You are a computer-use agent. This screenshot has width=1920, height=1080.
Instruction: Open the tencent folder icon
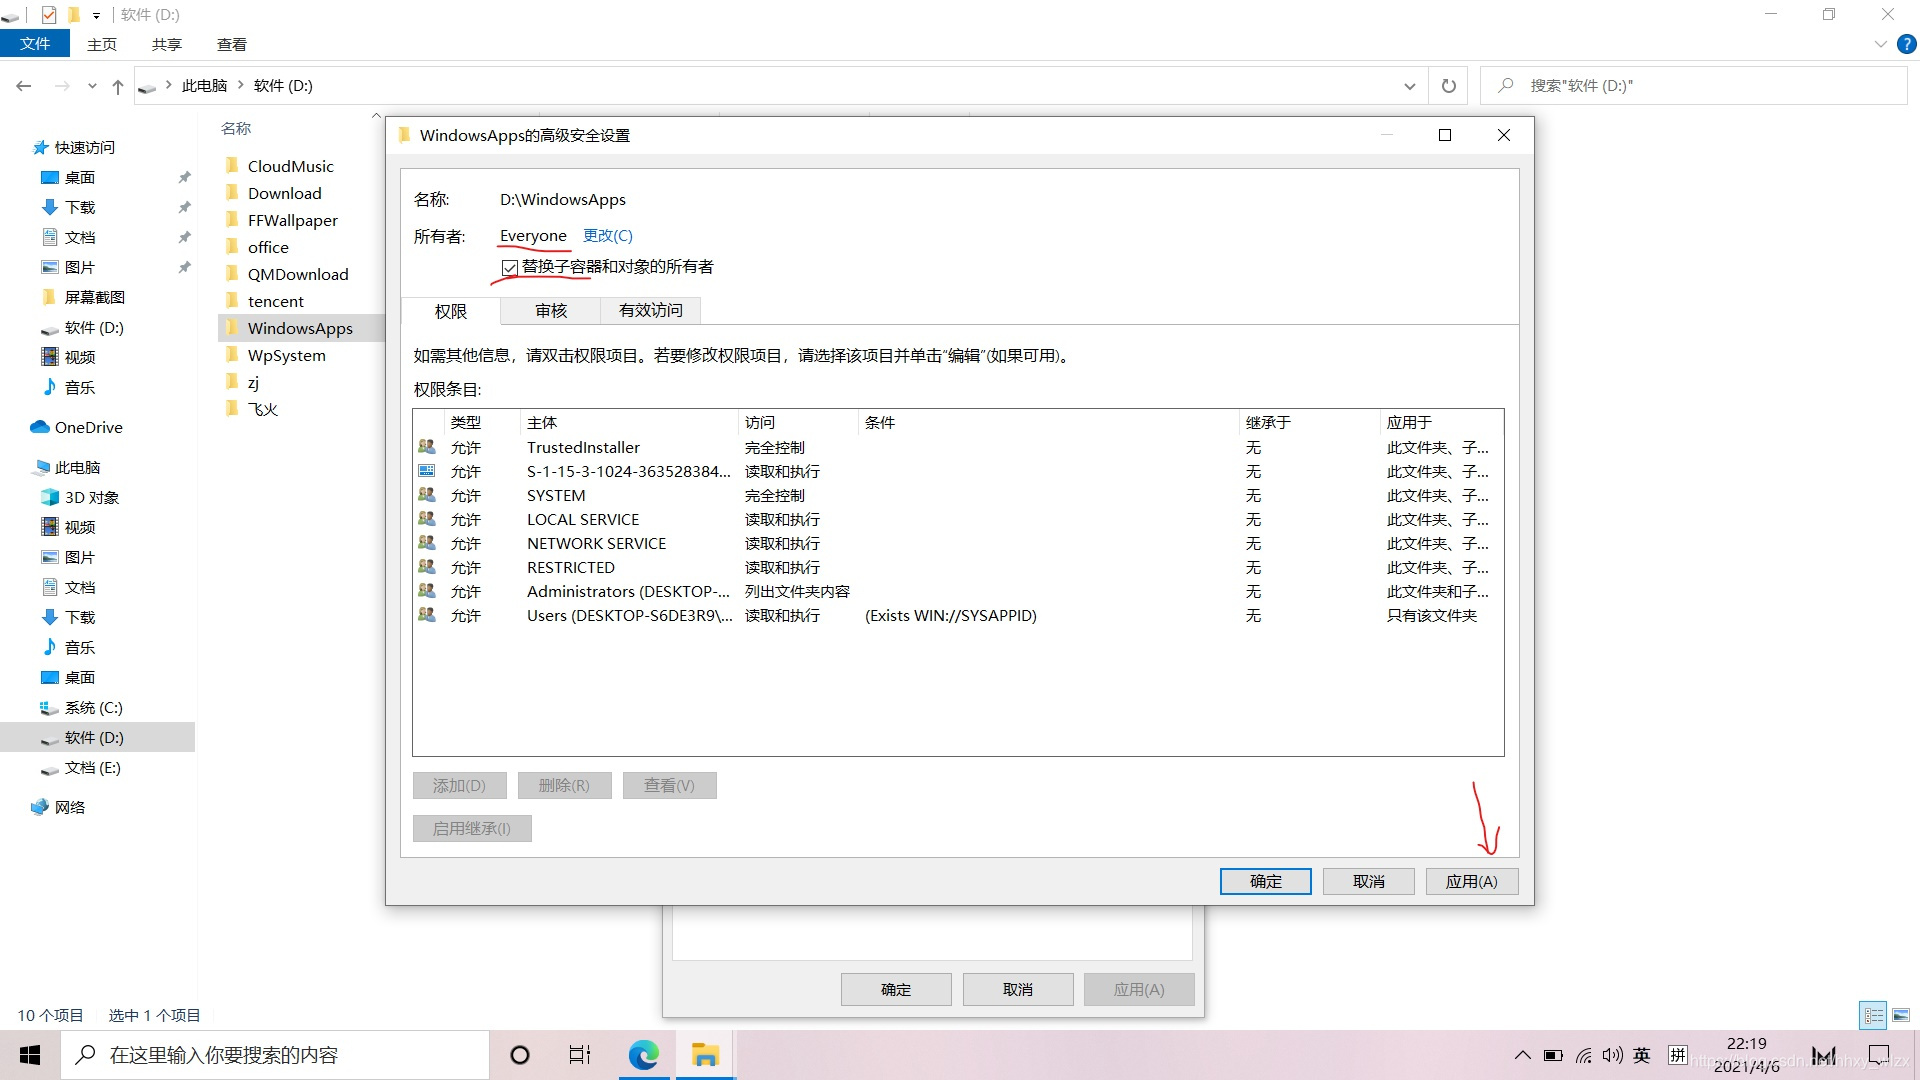click(233, 299)
